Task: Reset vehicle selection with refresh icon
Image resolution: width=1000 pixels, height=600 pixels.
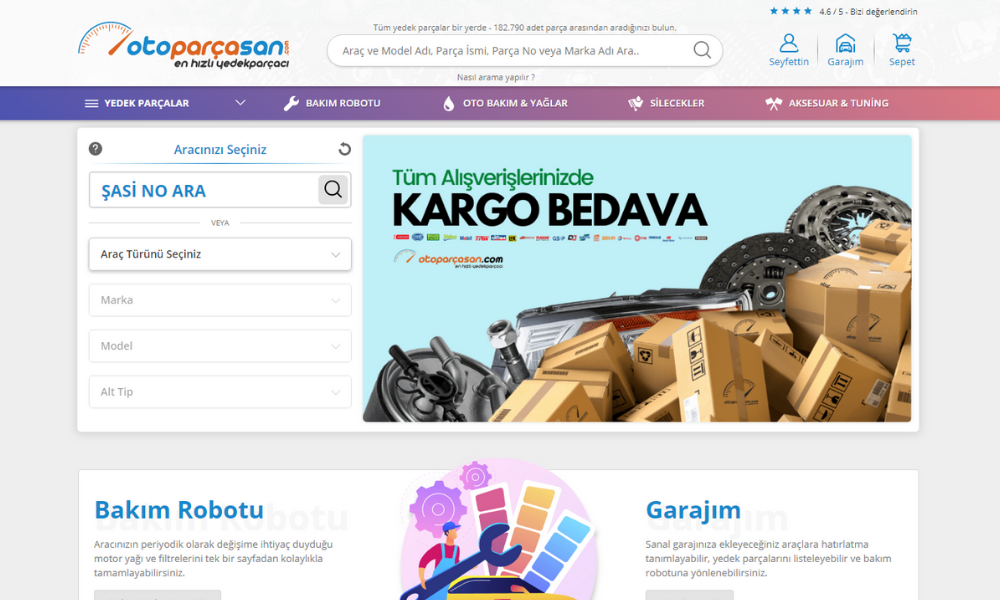Action: pyautogui.click(x=344, y=149)
